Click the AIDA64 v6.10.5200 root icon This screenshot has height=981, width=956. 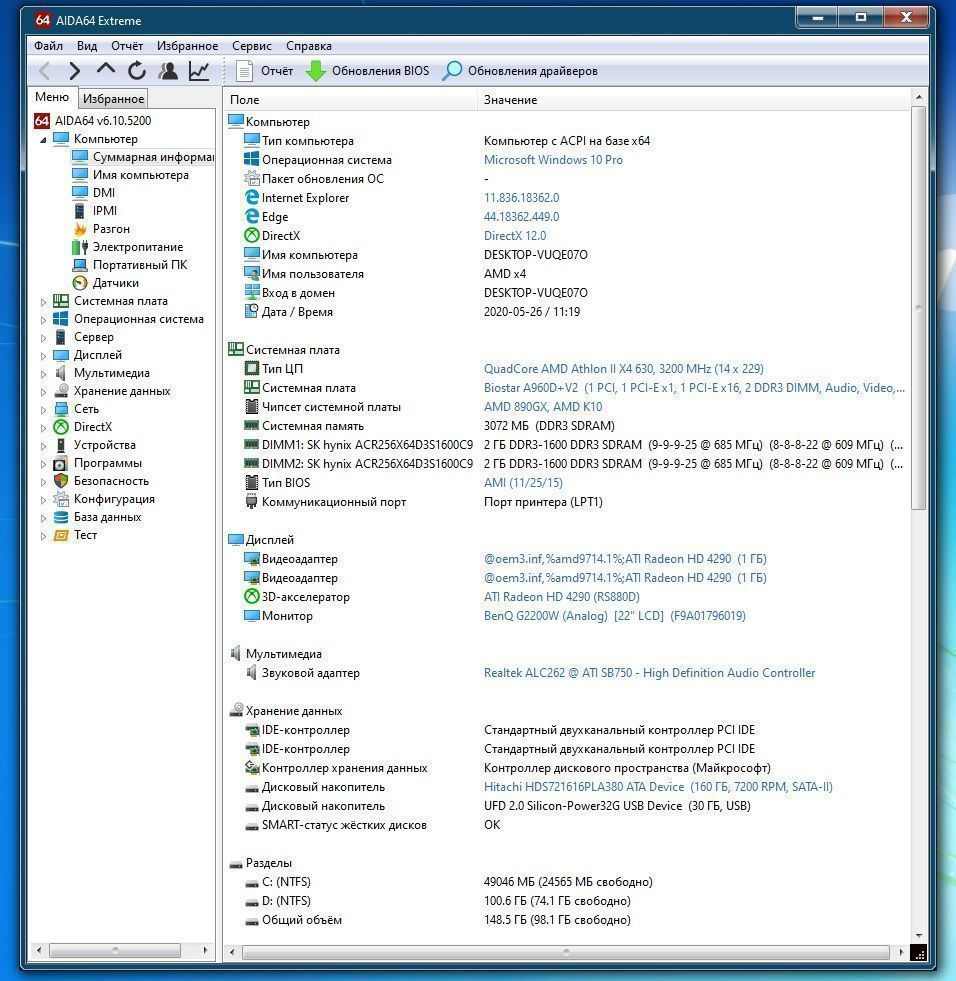42,120
